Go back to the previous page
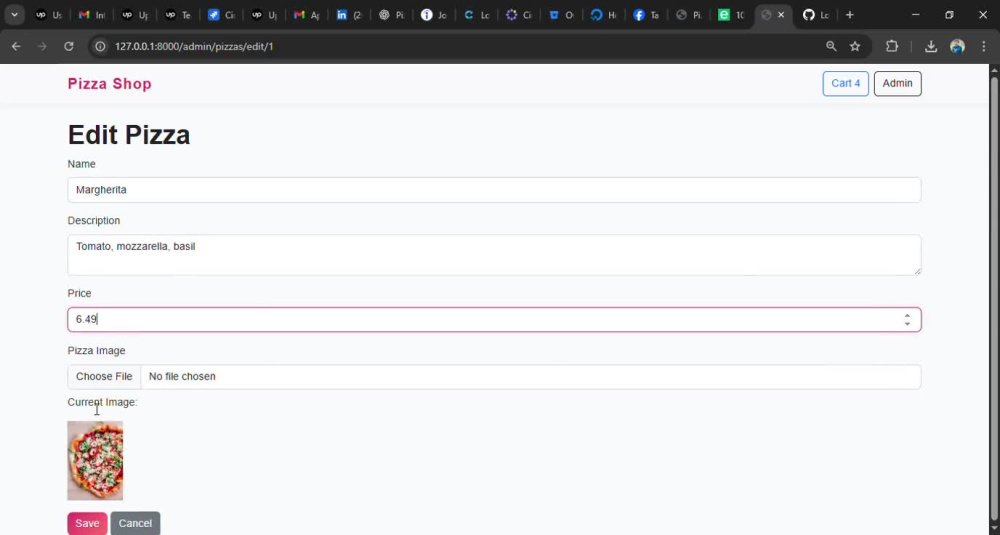This screenshot has height=535, width=1000. point(16,47)
